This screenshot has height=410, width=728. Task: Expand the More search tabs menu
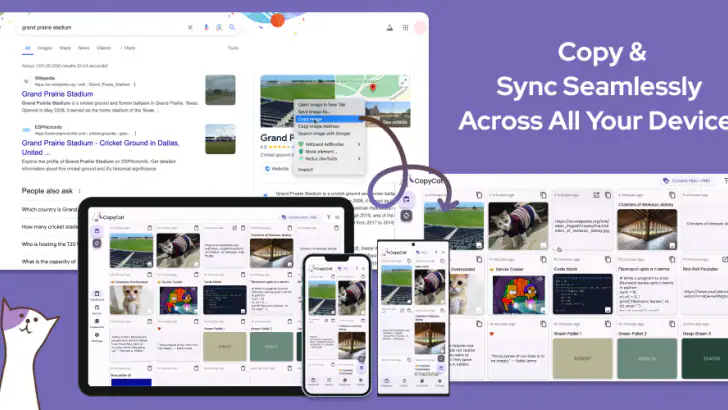(x=128, y=48)
